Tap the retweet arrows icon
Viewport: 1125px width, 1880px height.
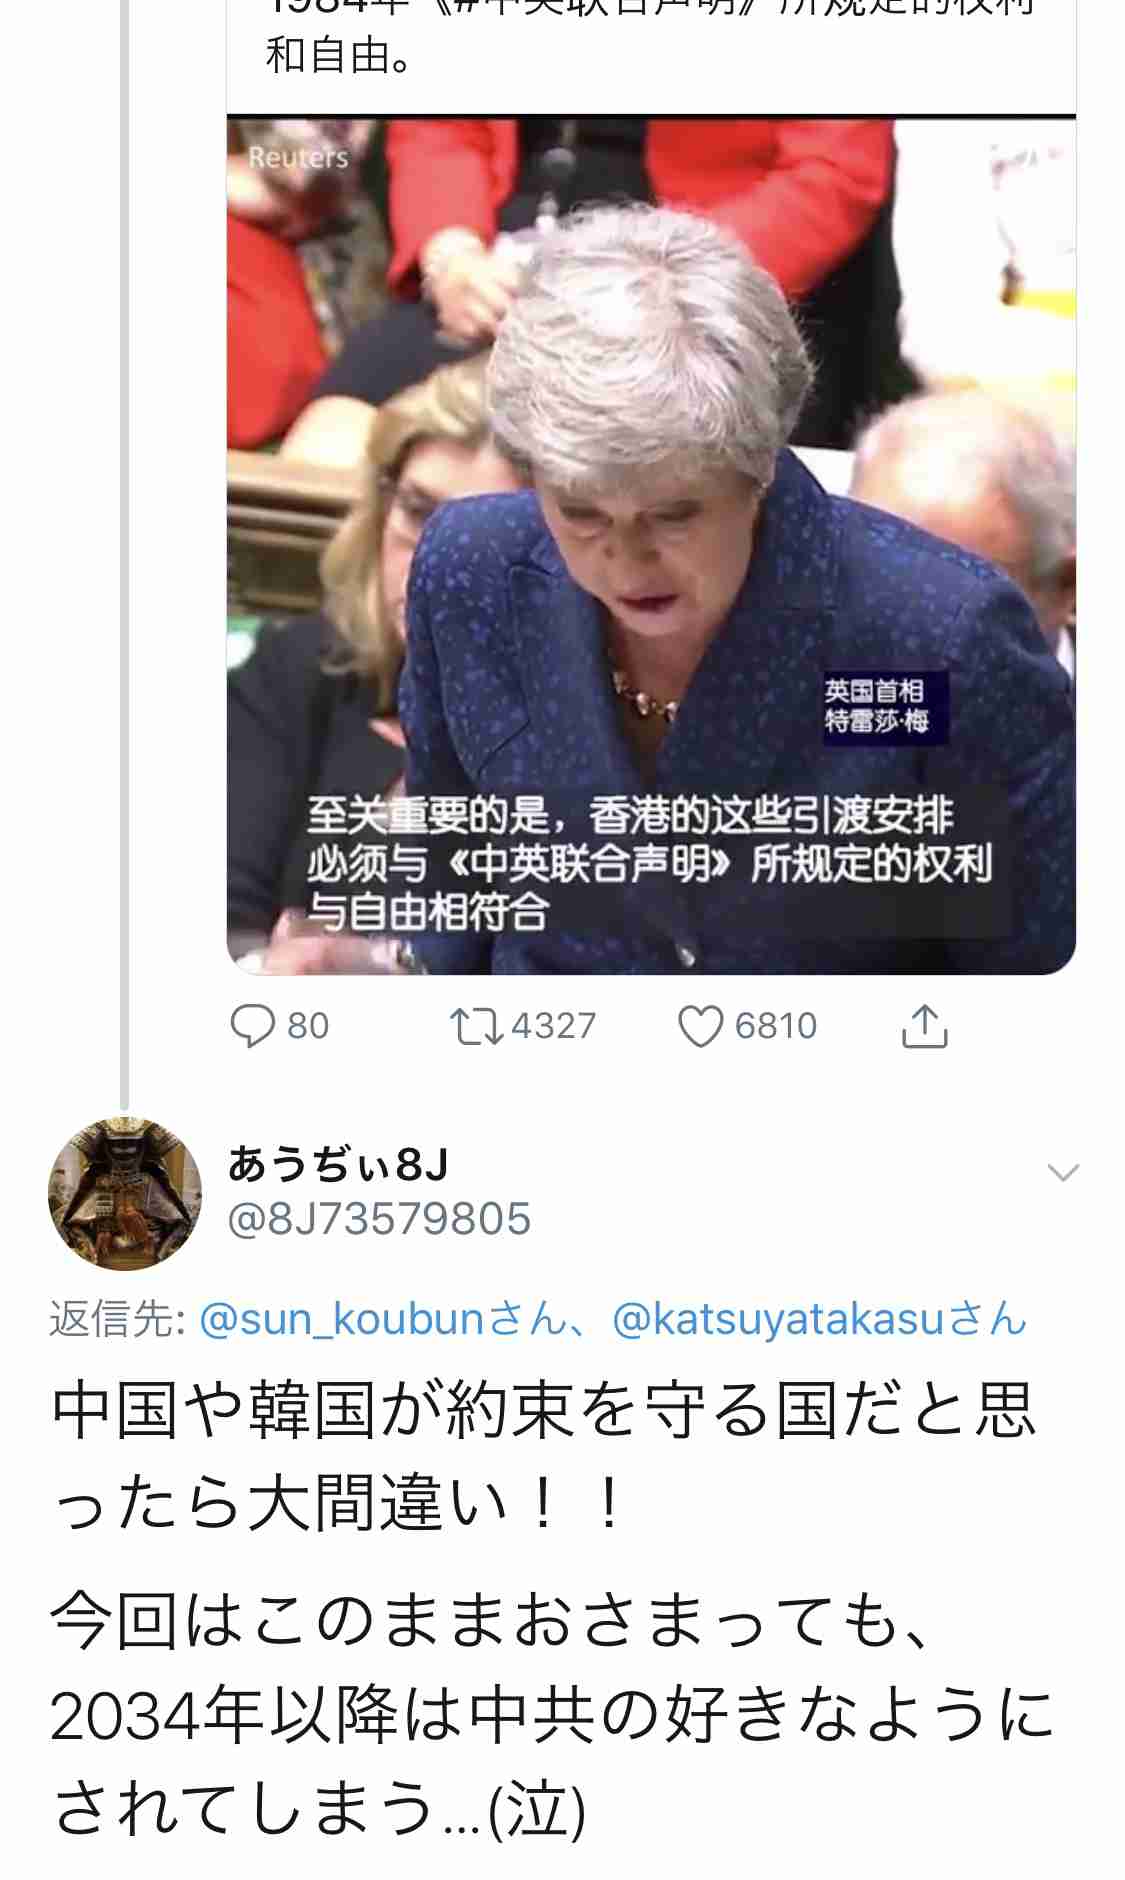coord(476,1026)
